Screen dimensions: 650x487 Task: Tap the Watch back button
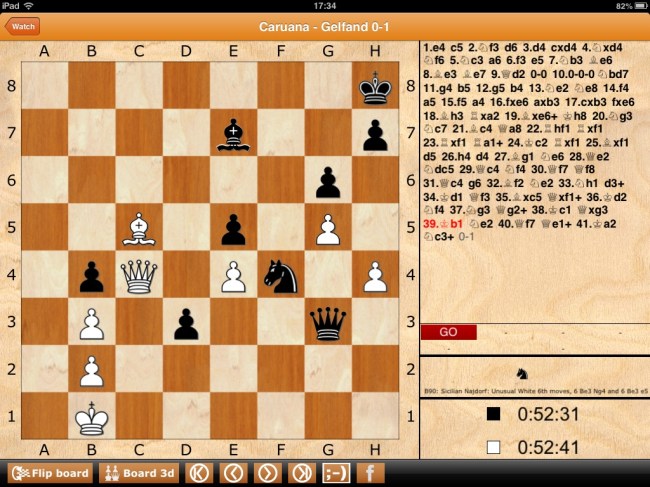(x=22, y=26)
